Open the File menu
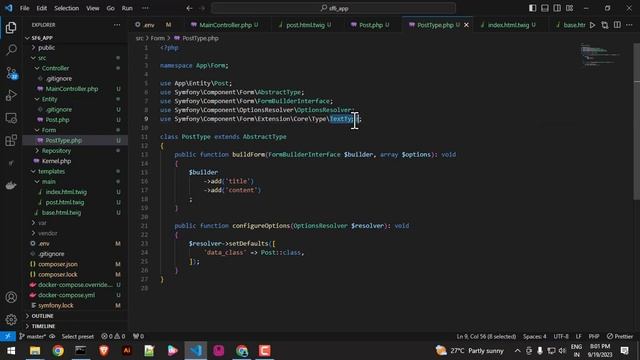The image size is (640, 360). click(24, 8)
